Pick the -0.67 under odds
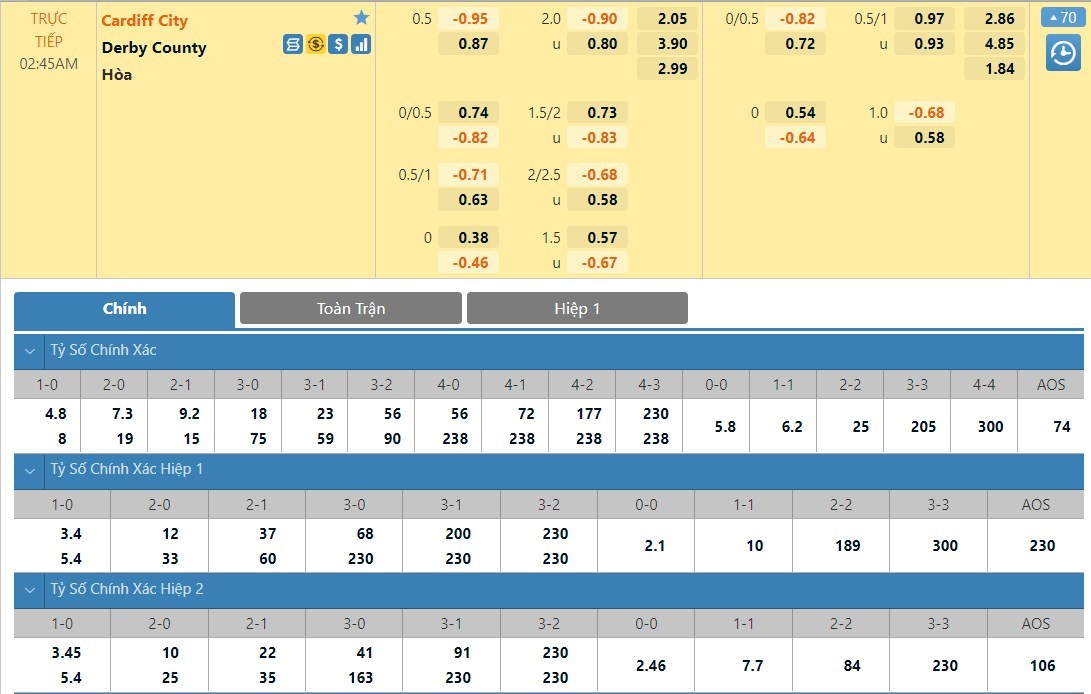1091x694 pixels. coord(598,262)
